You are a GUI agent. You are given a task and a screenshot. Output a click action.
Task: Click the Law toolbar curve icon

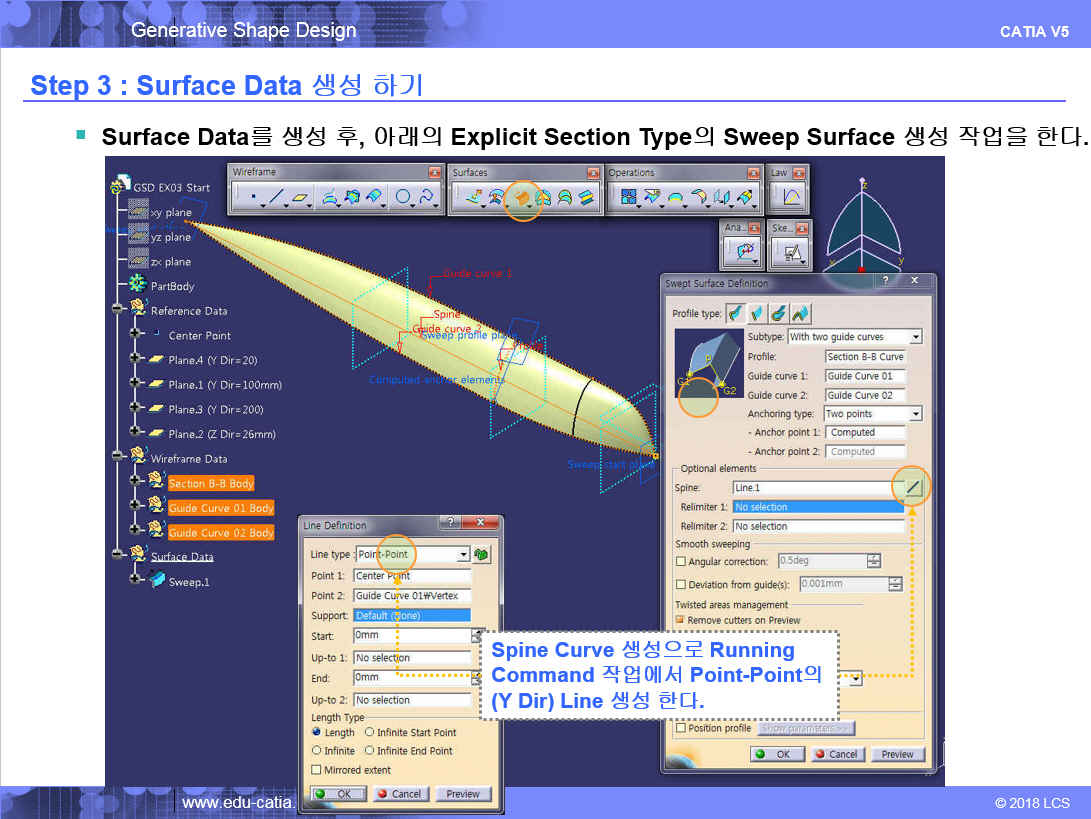pos(791,198)
